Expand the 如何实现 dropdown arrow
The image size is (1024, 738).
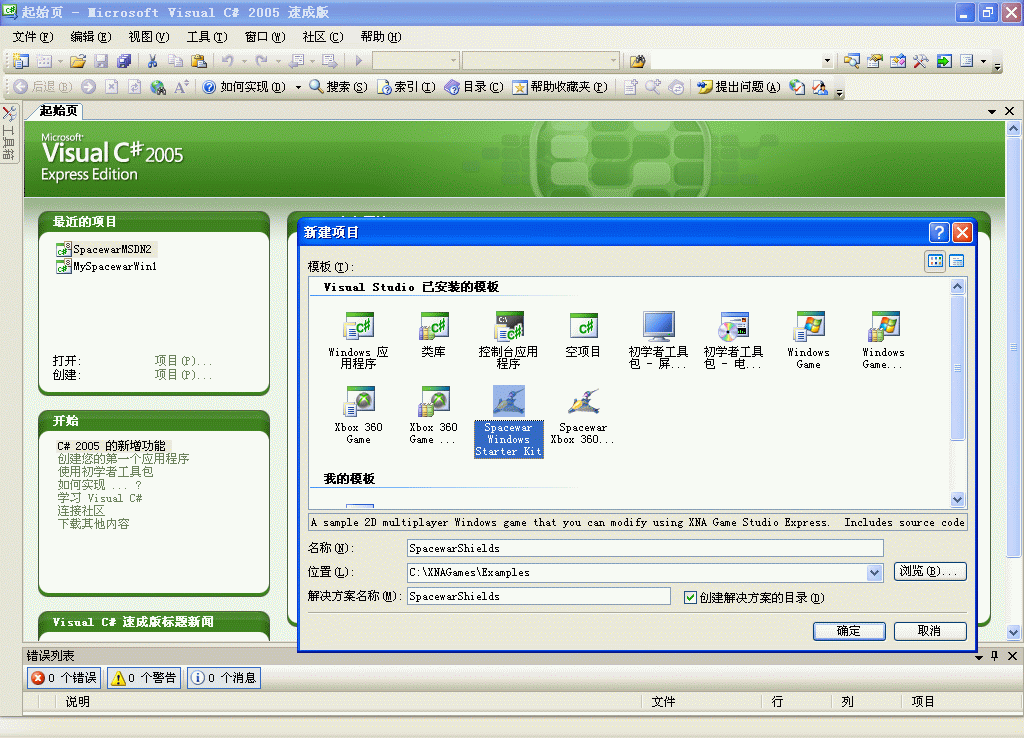point(298,87)
